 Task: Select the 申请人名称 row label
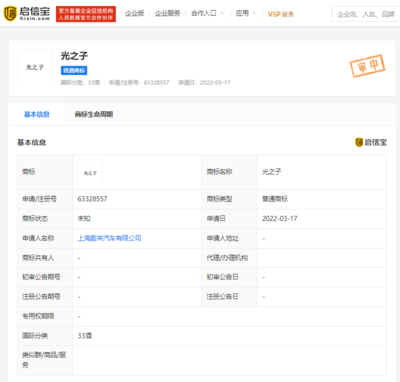pos(38,238)
